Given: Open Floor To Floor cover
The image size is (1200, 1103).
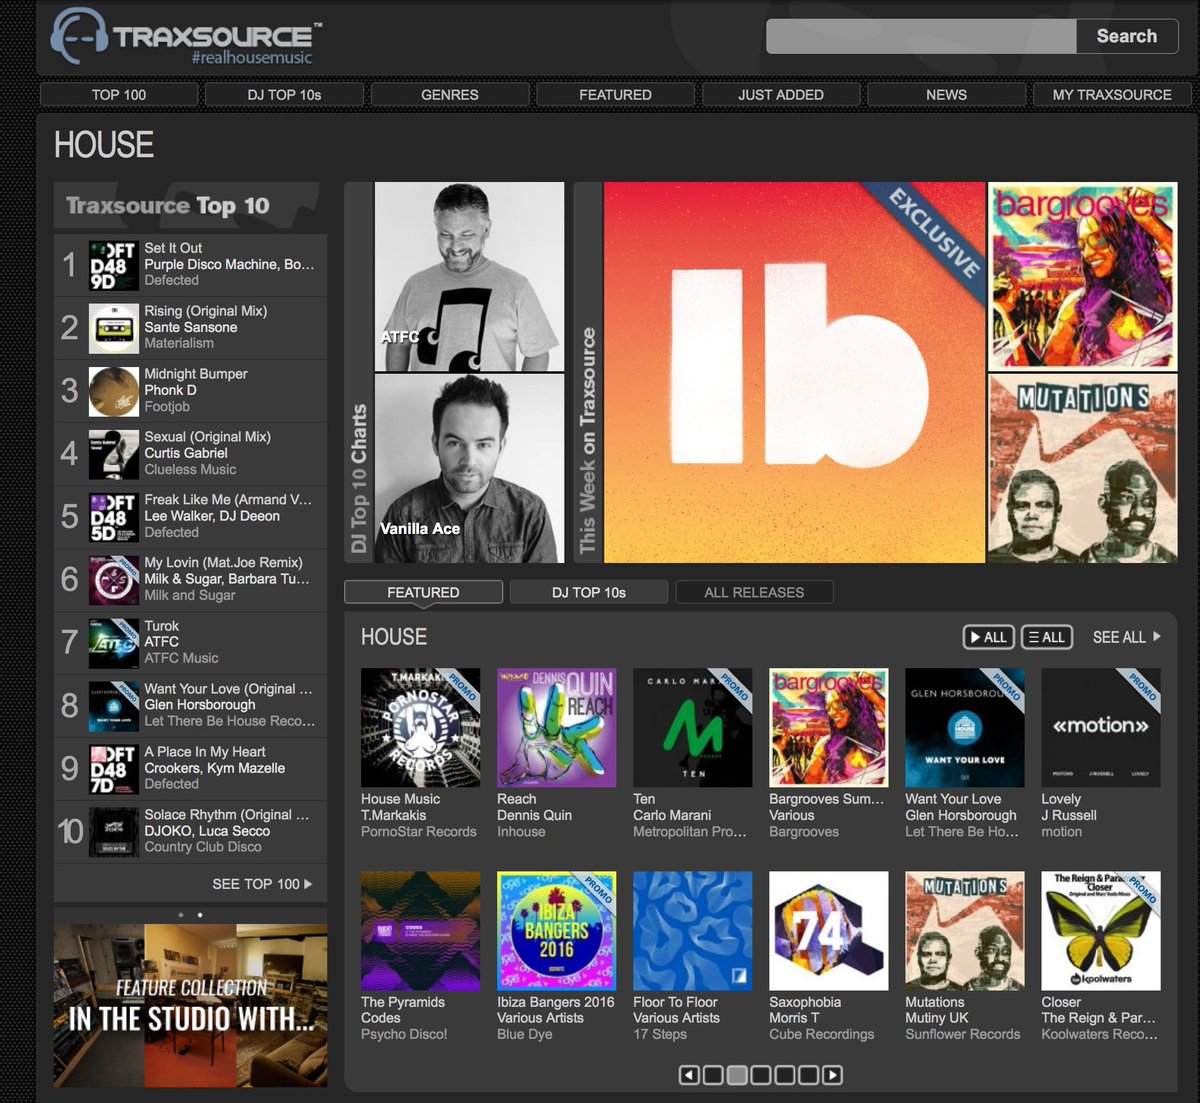Looking at the screenshot, I should coord(692,931).
